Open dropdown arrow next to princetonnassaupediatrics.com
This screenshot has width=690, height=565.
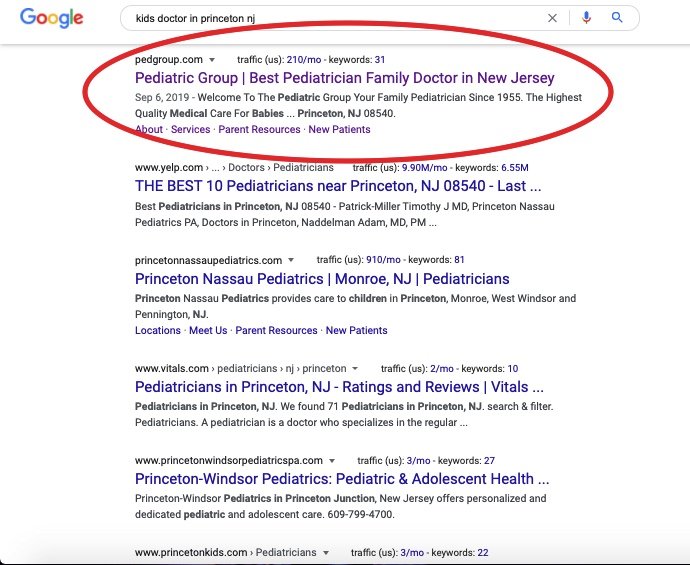tap(291, 260)
